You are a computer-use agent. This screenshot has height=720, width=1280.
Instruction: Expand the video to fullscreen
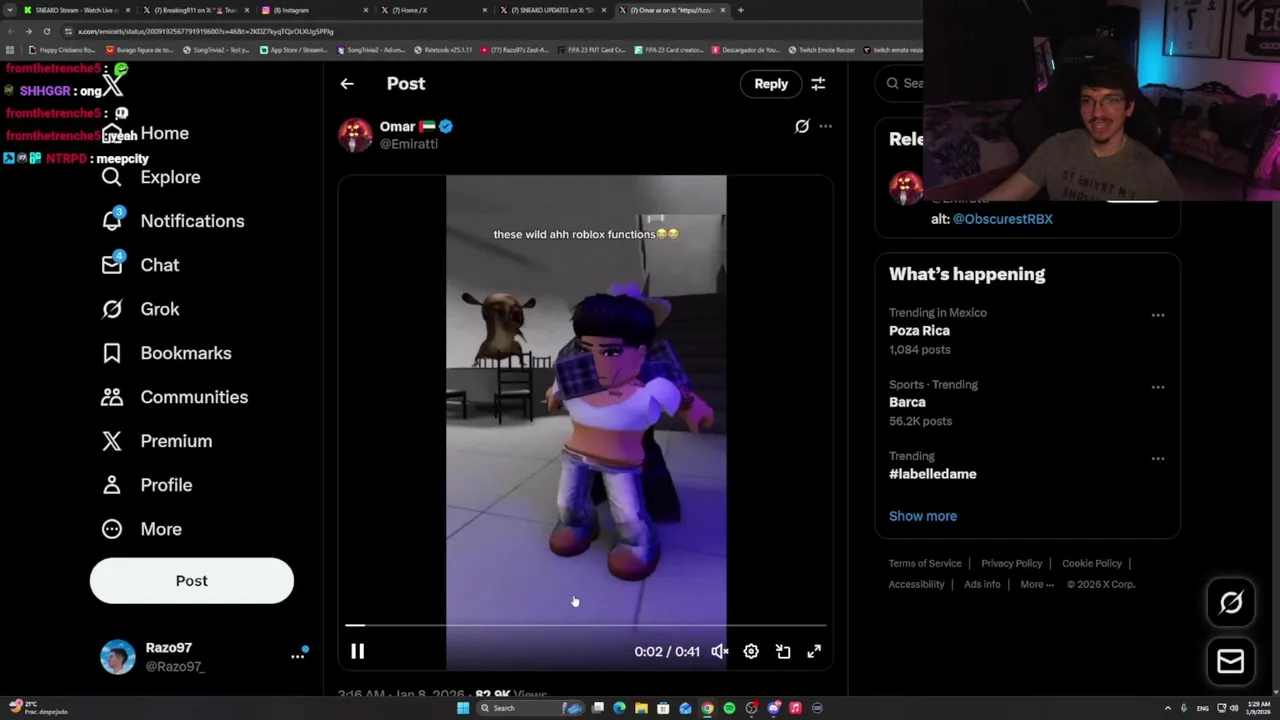click(x=814, y=651)
